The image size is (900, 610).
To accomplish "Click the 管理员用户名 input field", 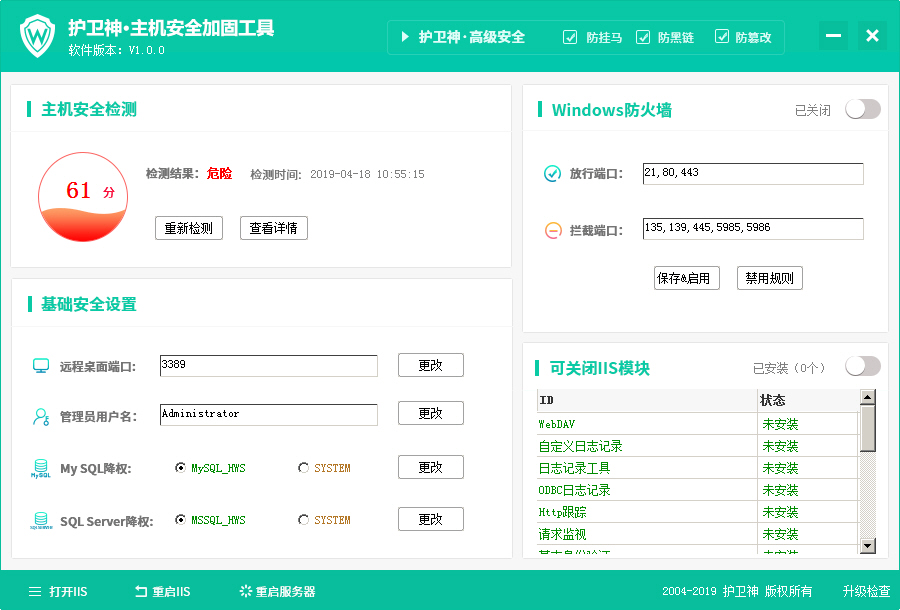I will click(269, 414).
